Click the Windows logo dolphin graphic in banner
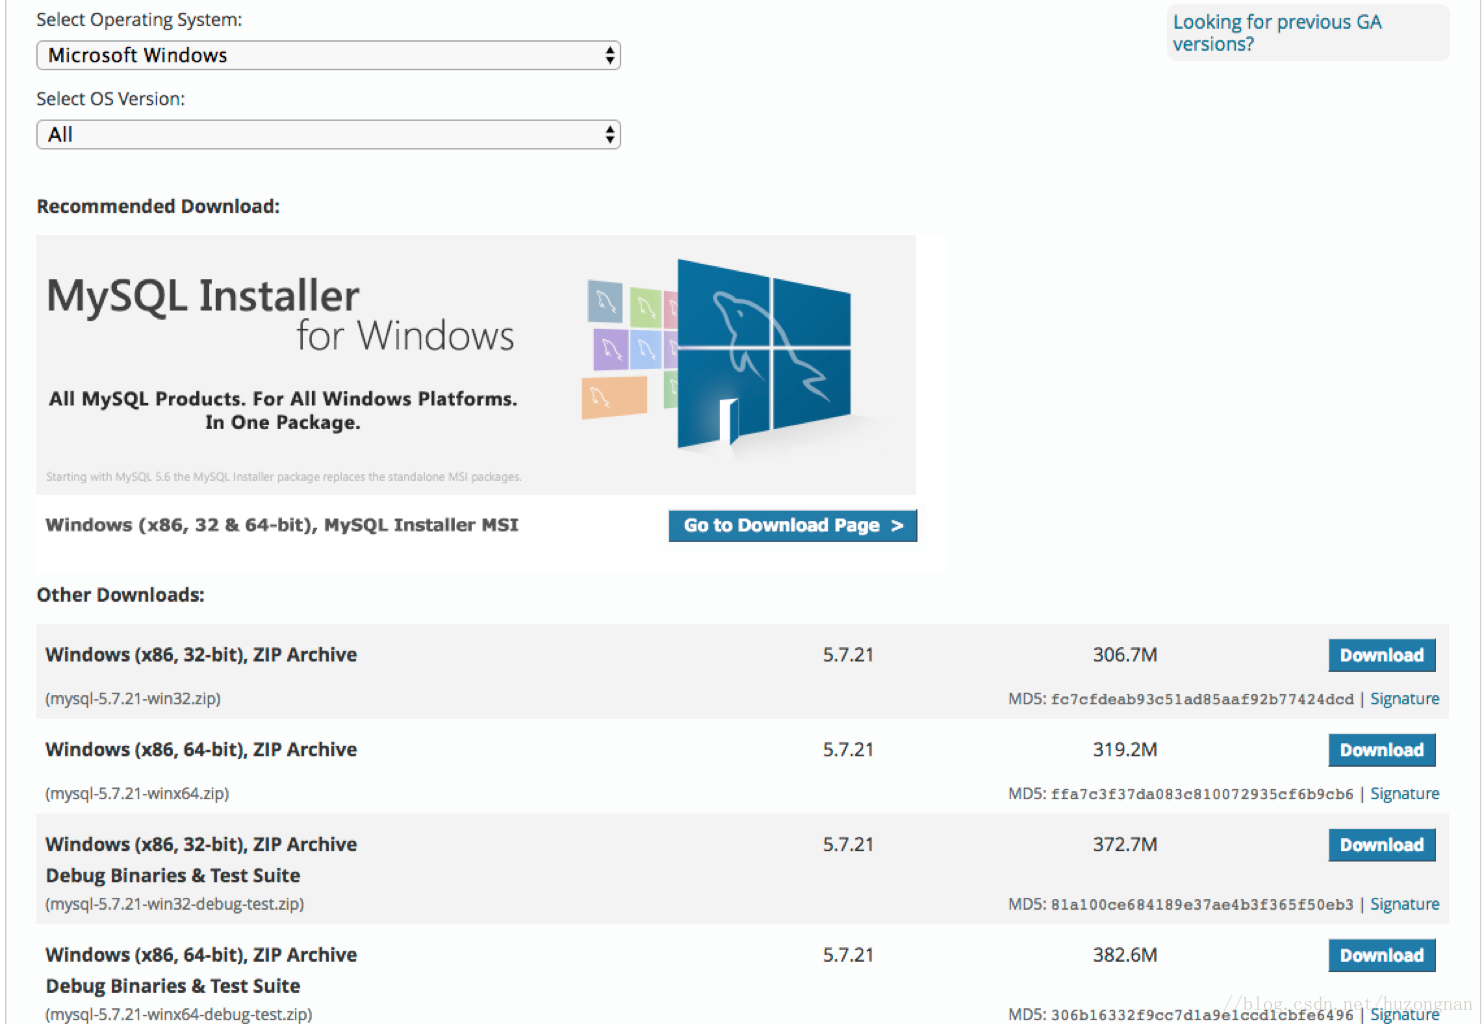This screenshot has width=1484, height=1024. (764, 354)
